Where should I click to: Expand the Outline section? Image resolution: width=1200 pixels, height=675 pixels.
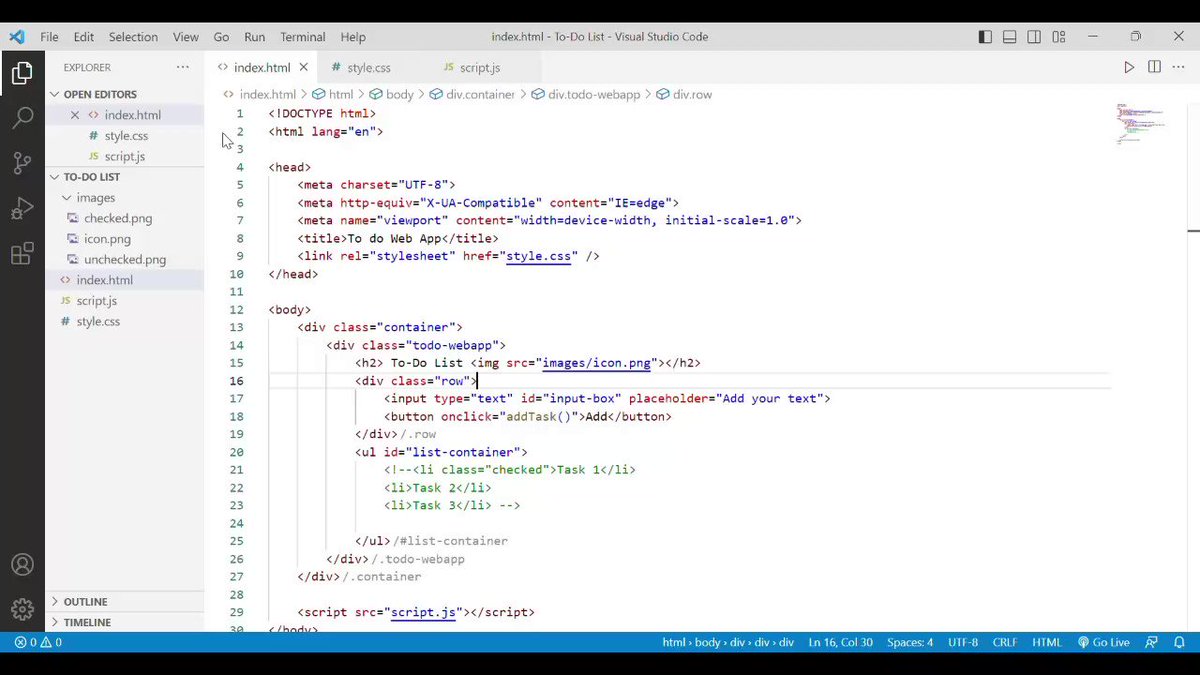[86, 602]
